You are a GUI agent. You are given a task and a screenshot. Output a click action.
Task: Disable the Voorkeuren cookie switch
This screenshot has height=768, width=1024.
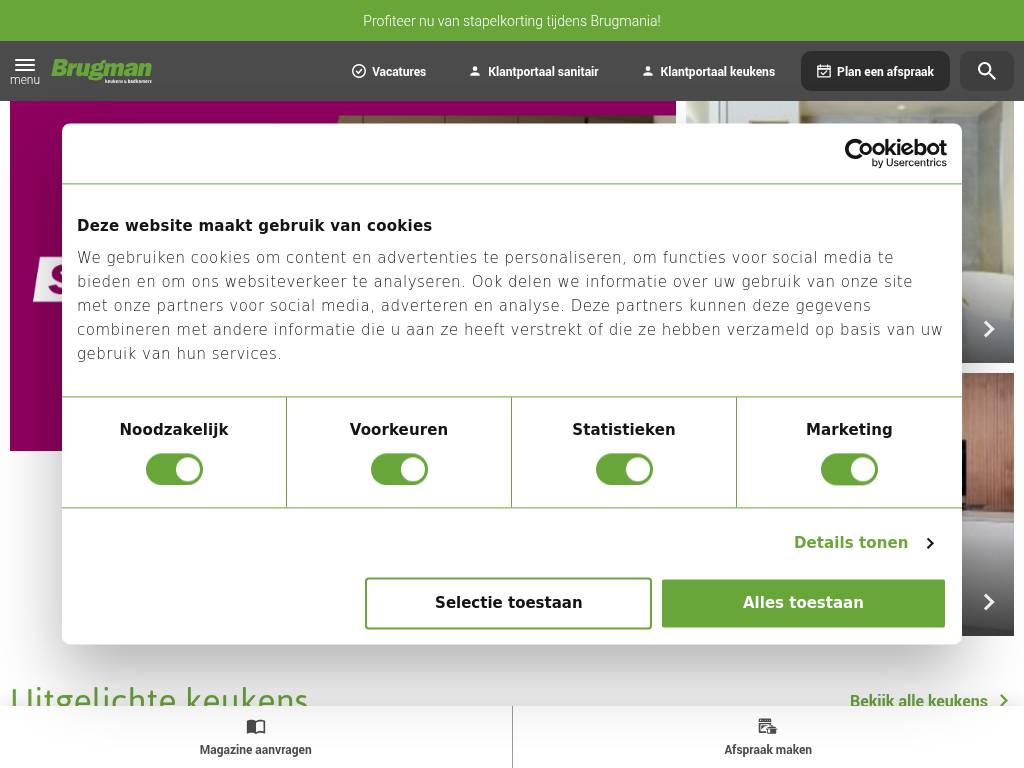point(399,469)
